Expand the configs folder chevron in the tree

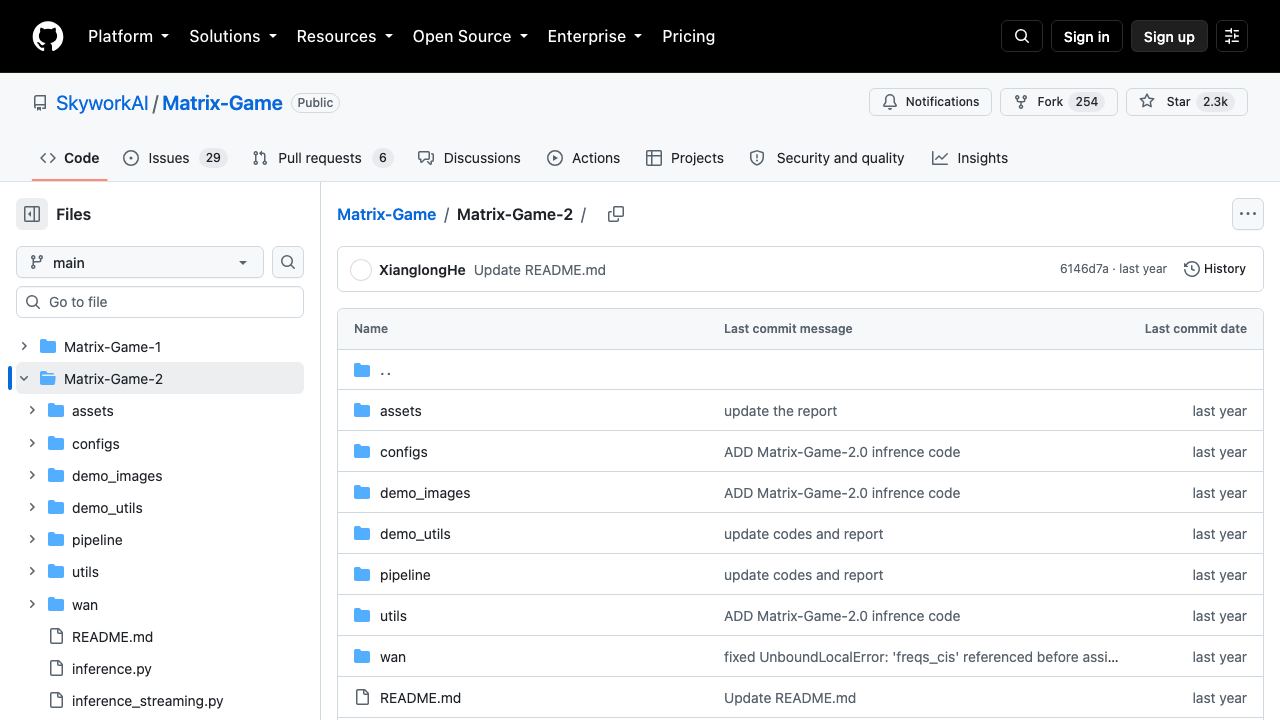32,443
